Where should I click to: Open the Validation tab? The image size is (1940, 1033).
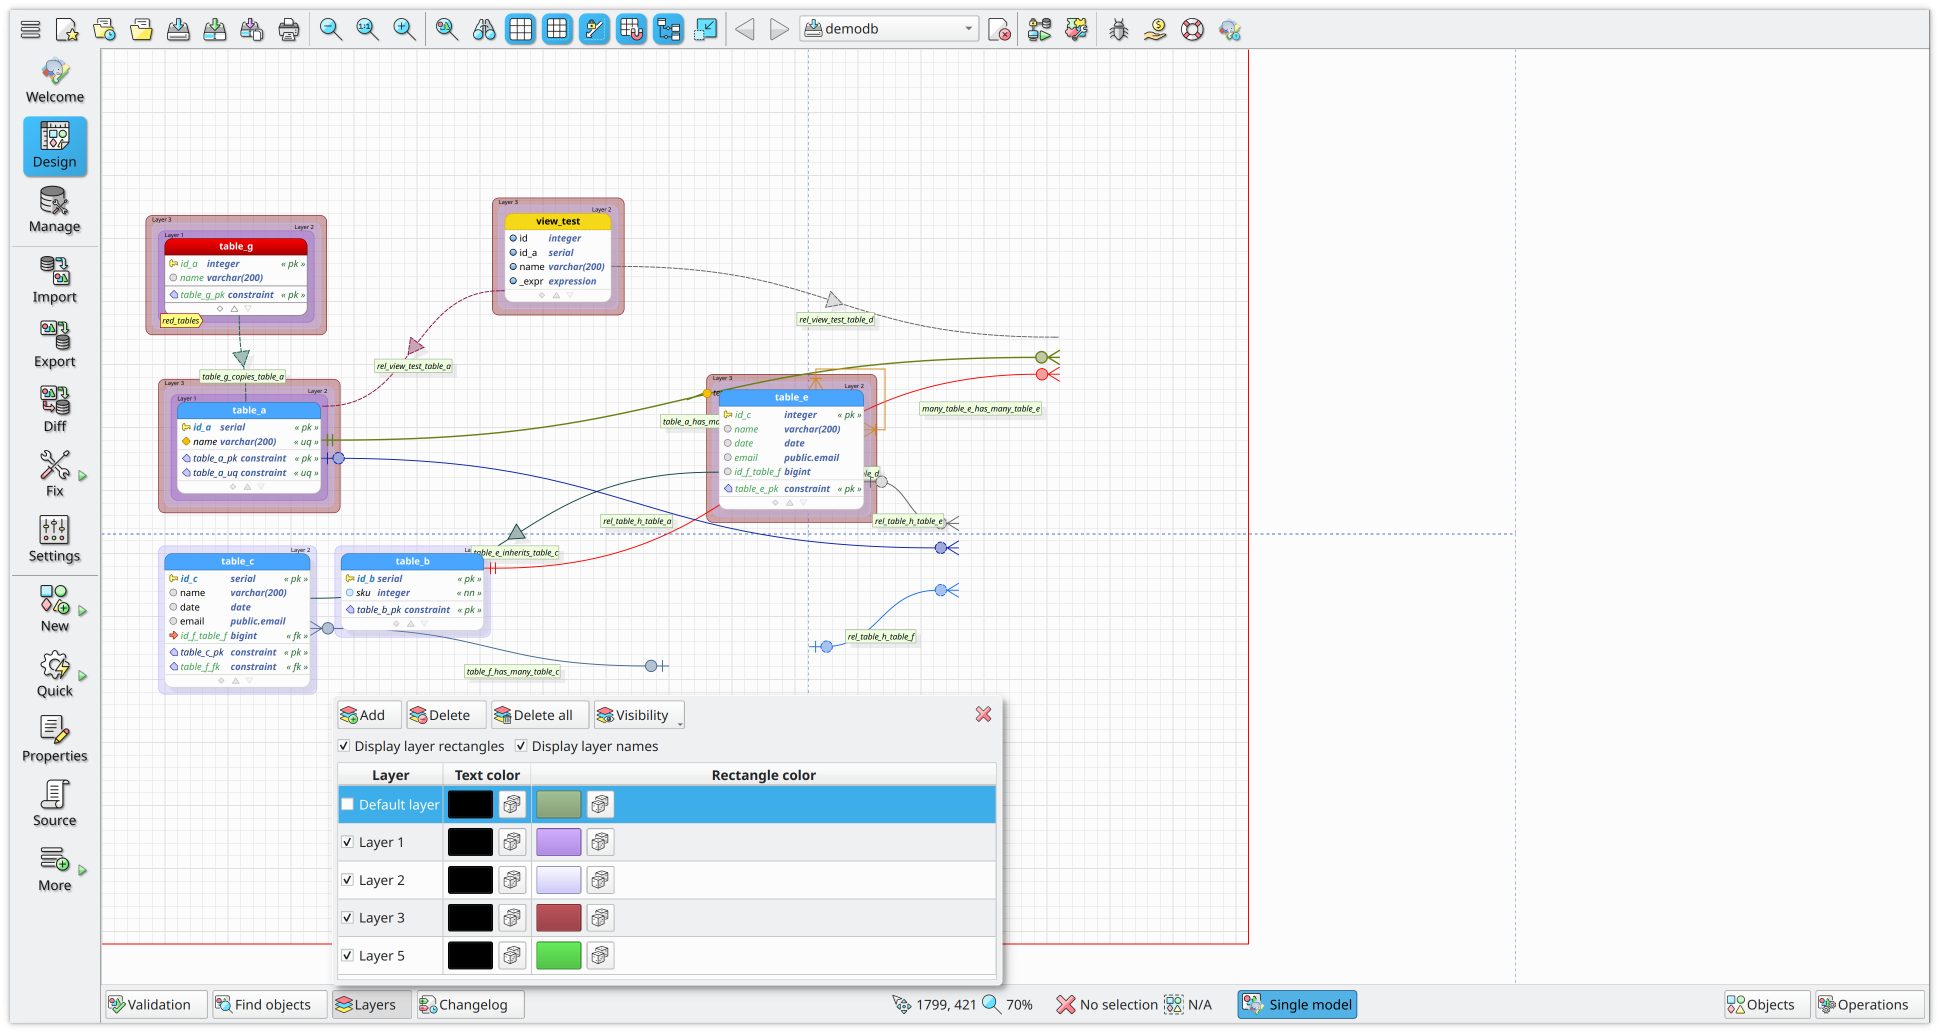click(x=155, y=1005)
